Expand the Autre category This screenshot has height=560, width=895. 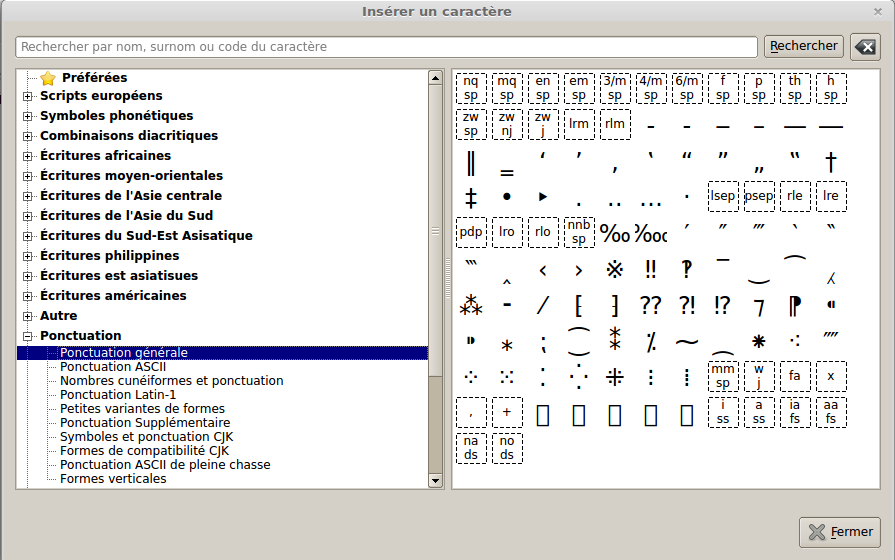[x=27, y=316]
